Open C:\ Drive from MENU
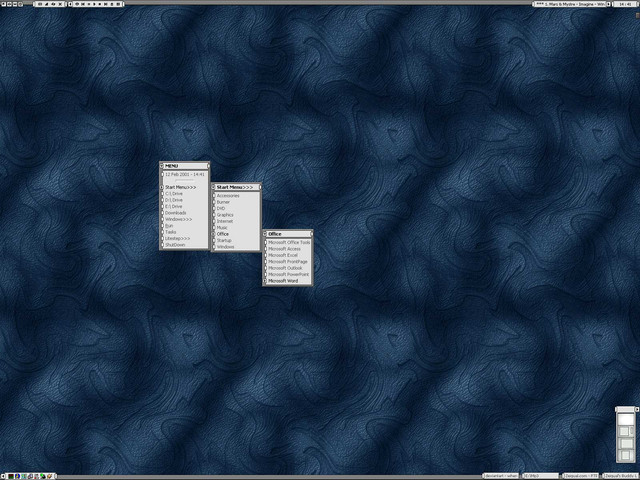 [x=184, y=194]
